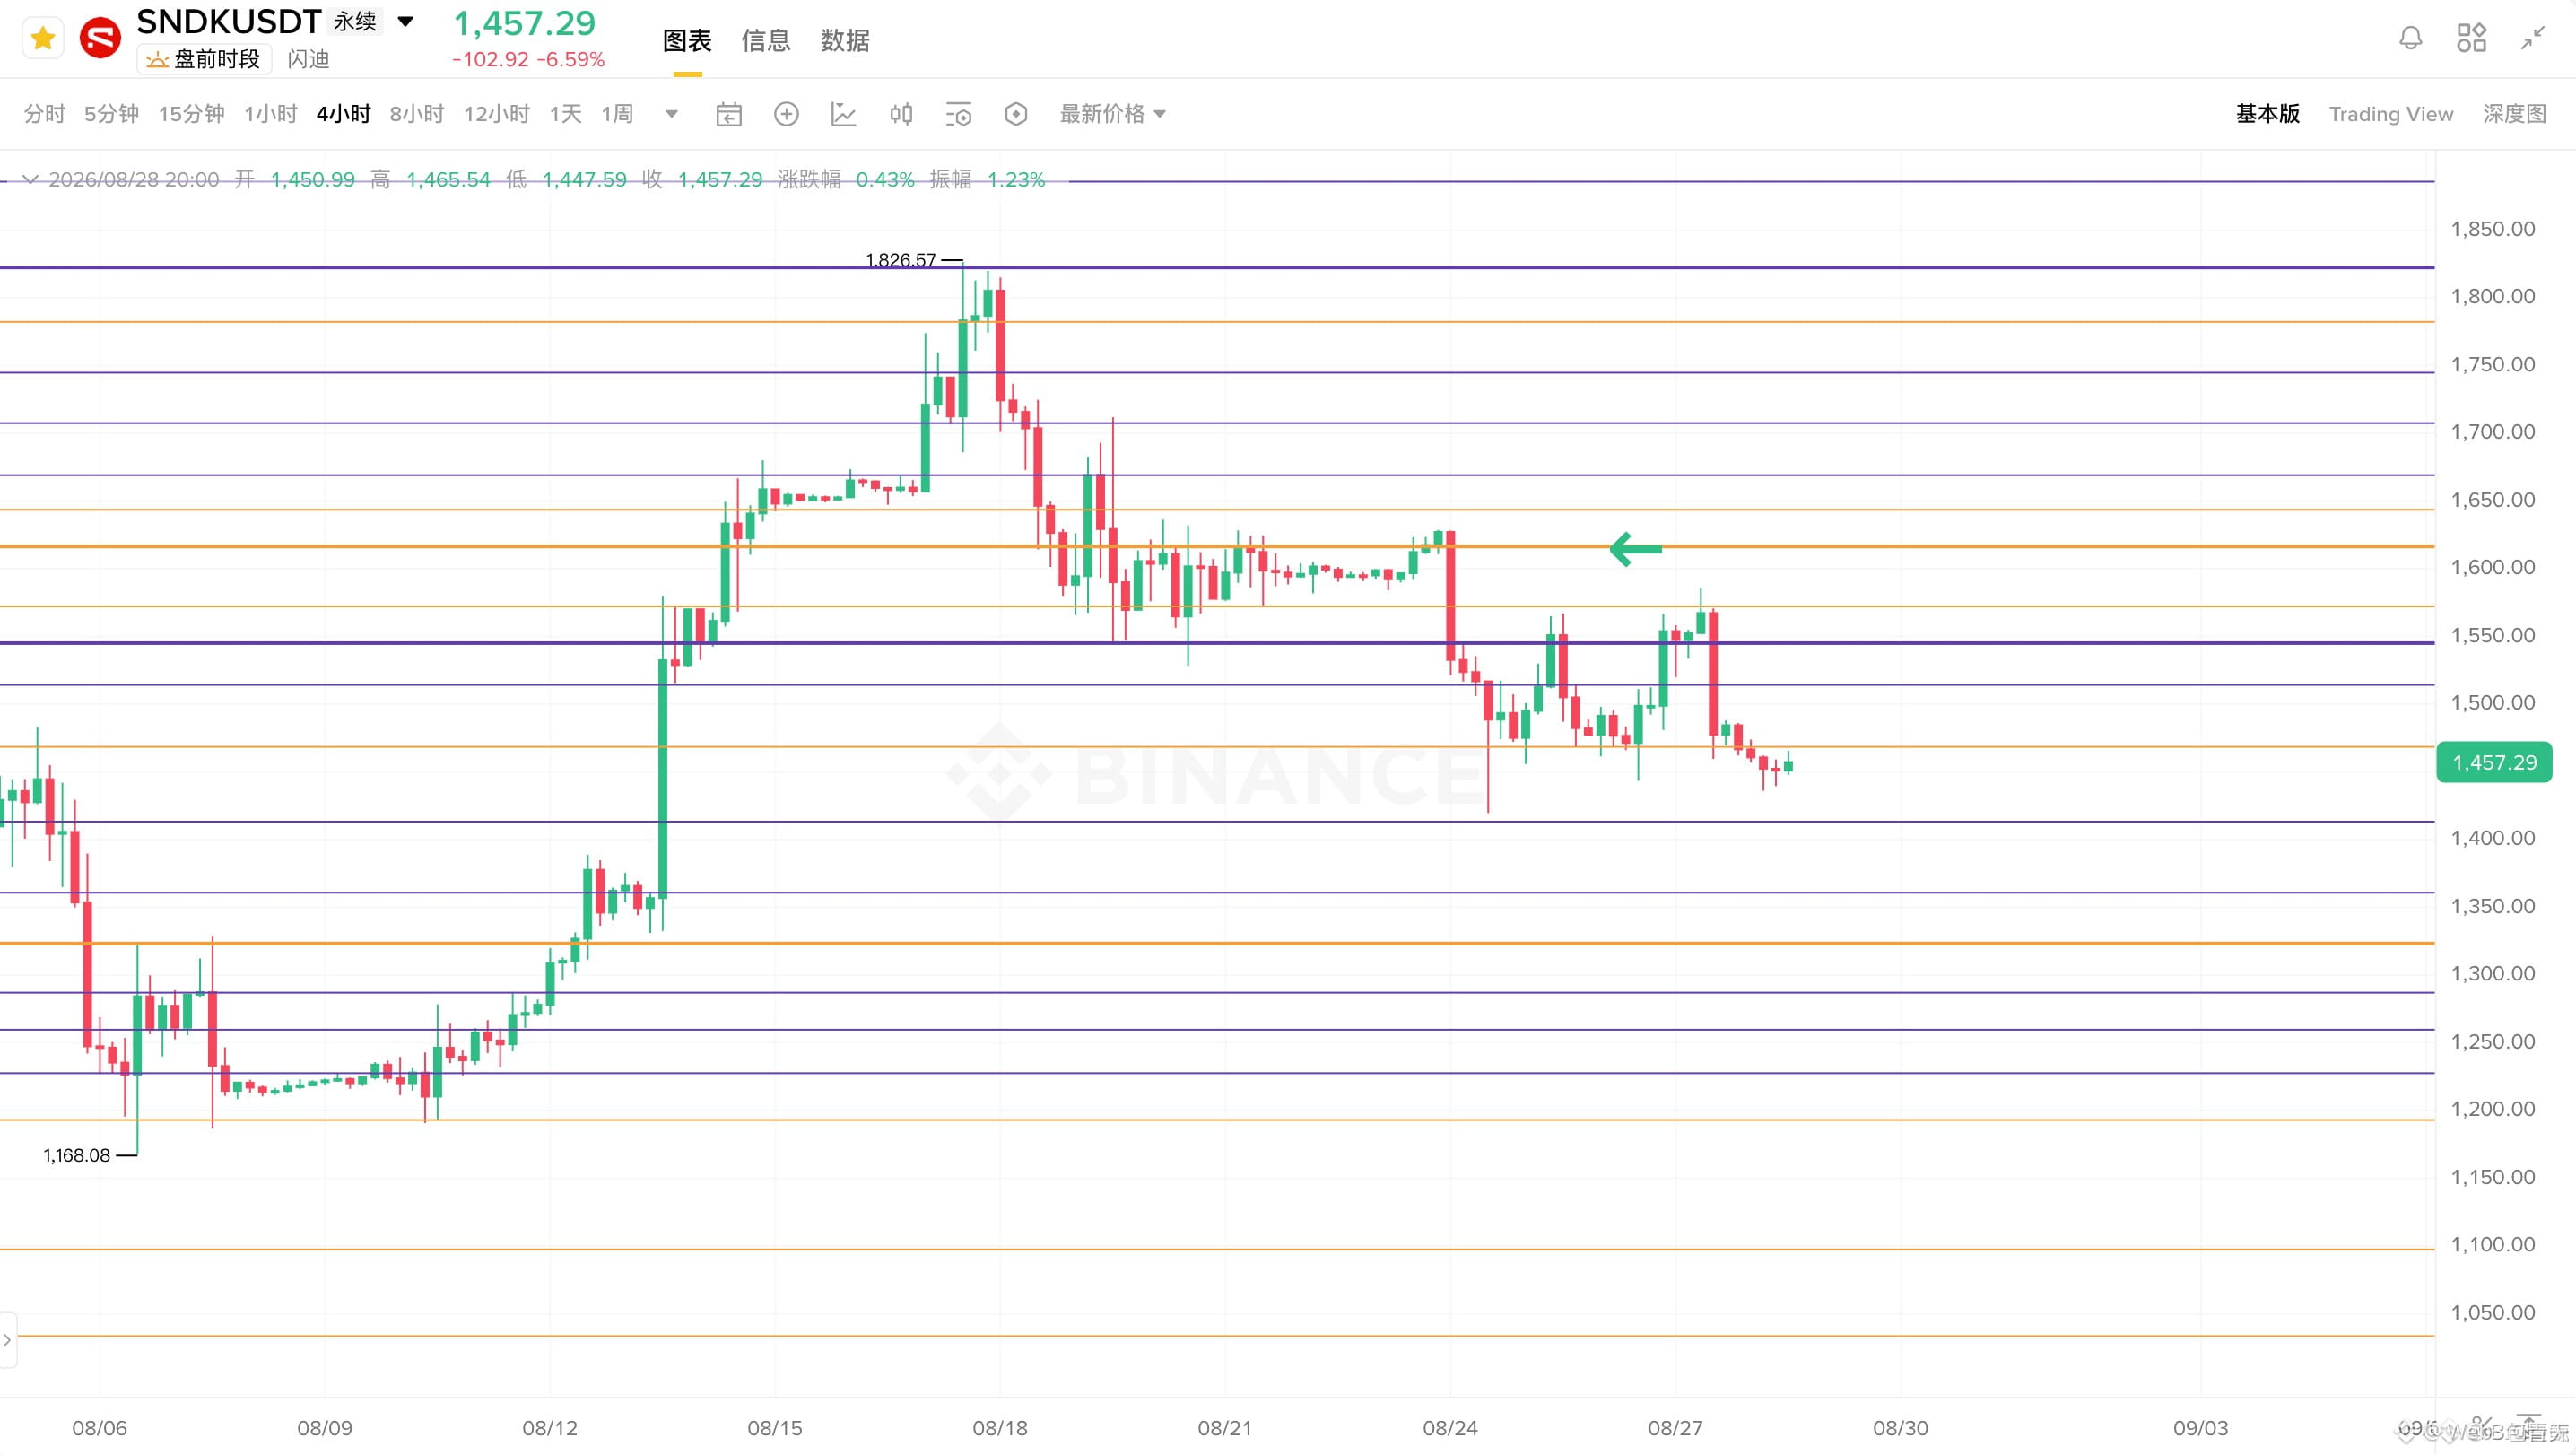Image resolution: width=2576 pixels, height=1455 pixels.
Task: Expand the left side panel arrow
Action: tap(8, 1340)
